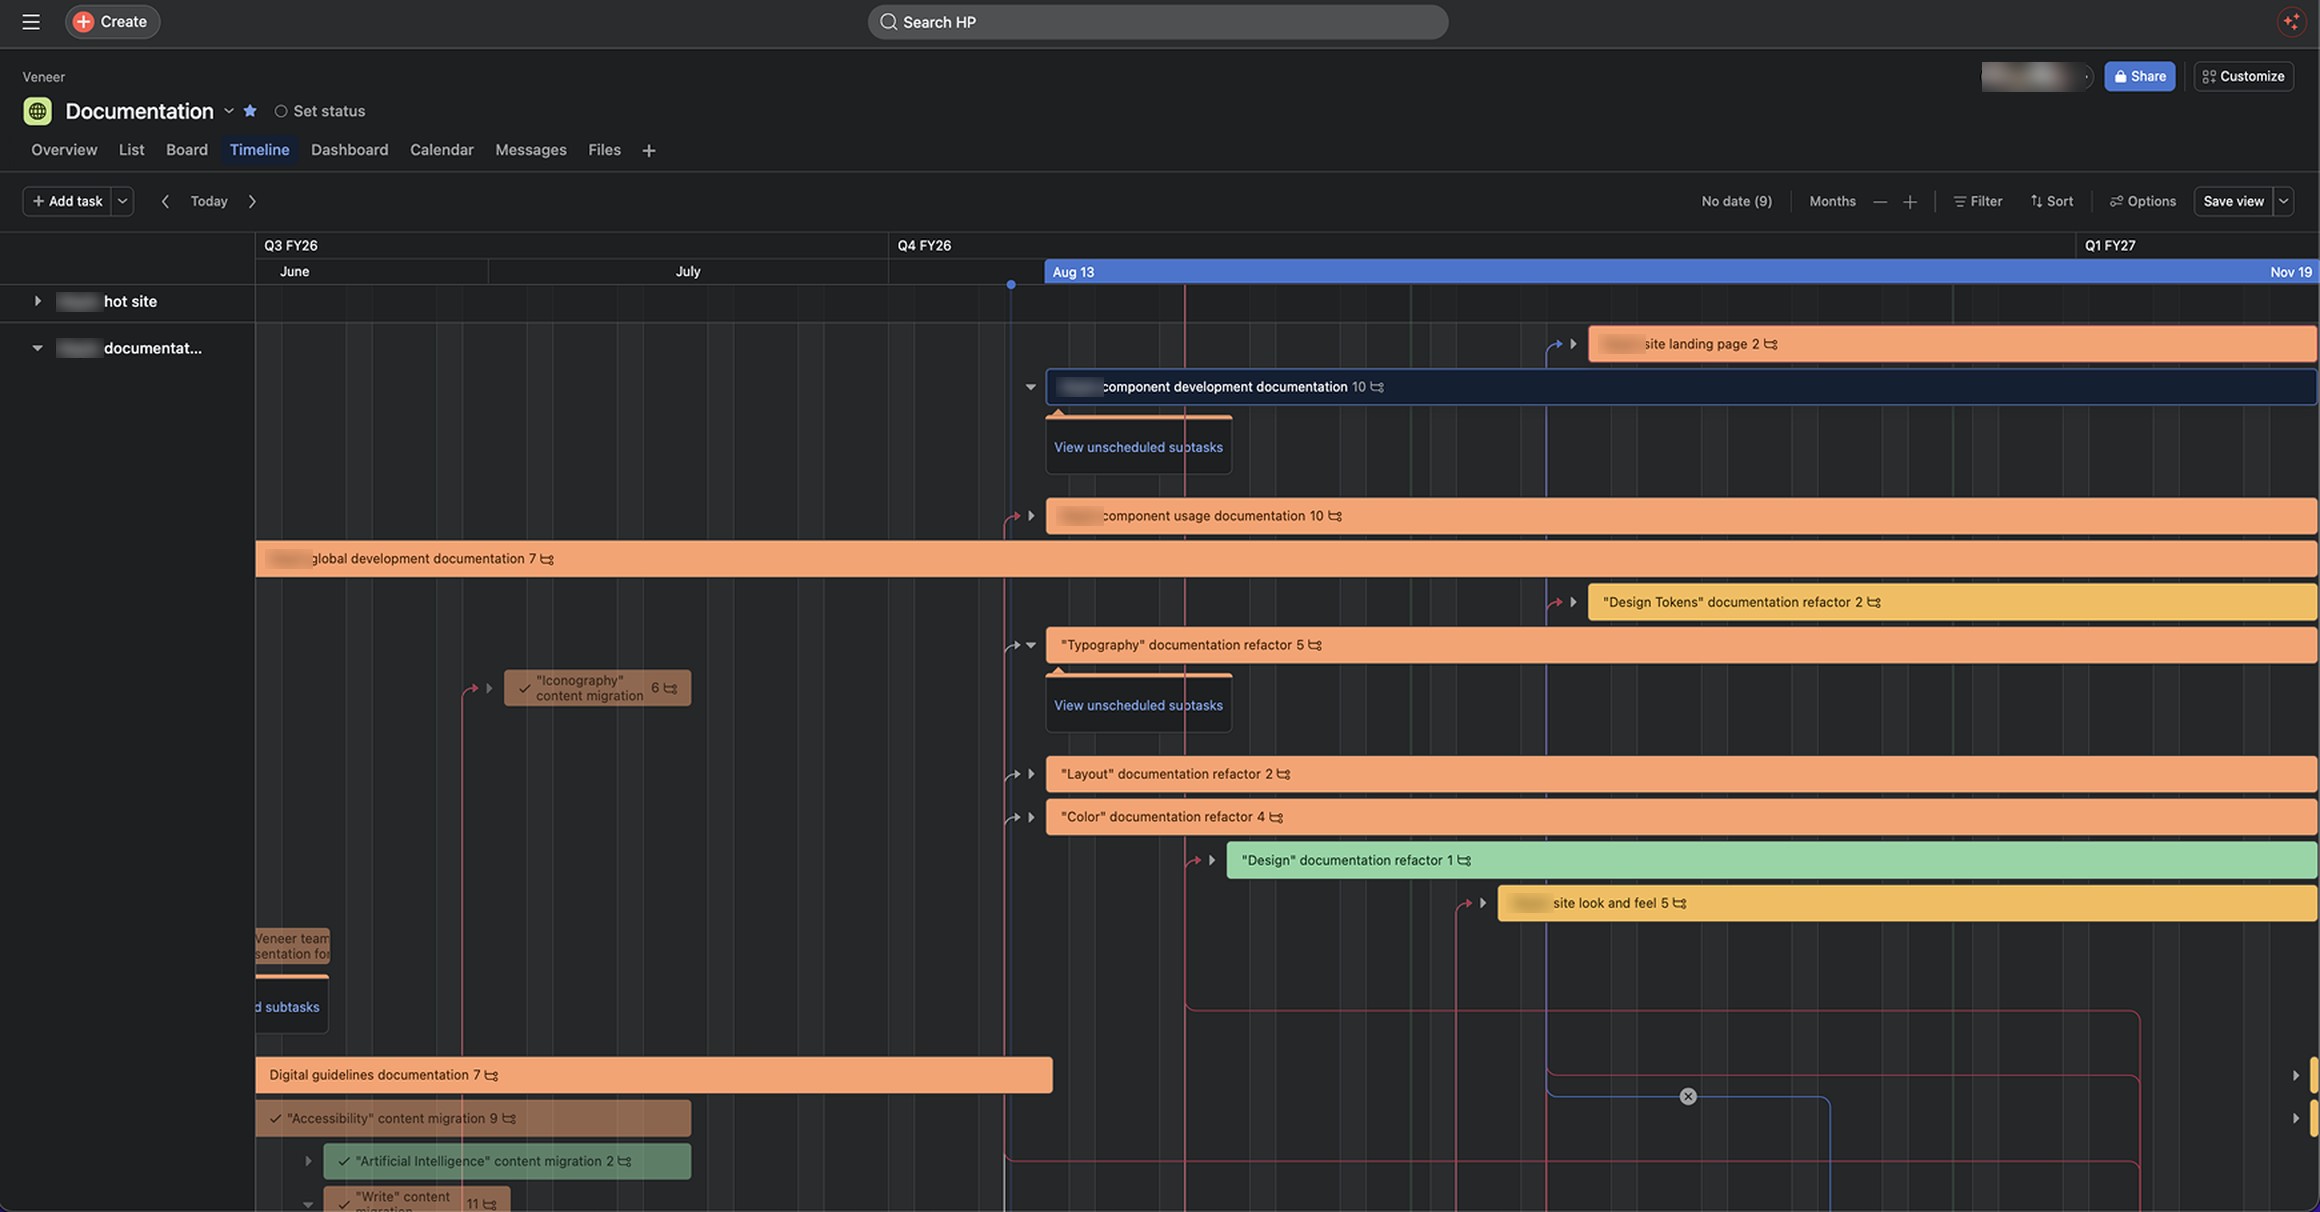Expand Color documentation refactor subtasks
The width and height of the screenshot is (2320, 1212).
[x=1031, y=817]
